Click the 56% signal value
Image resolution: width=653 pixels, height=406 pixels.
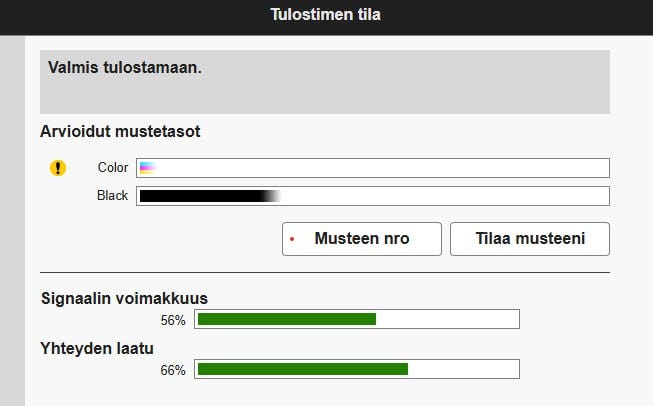[x=173, y=320]
